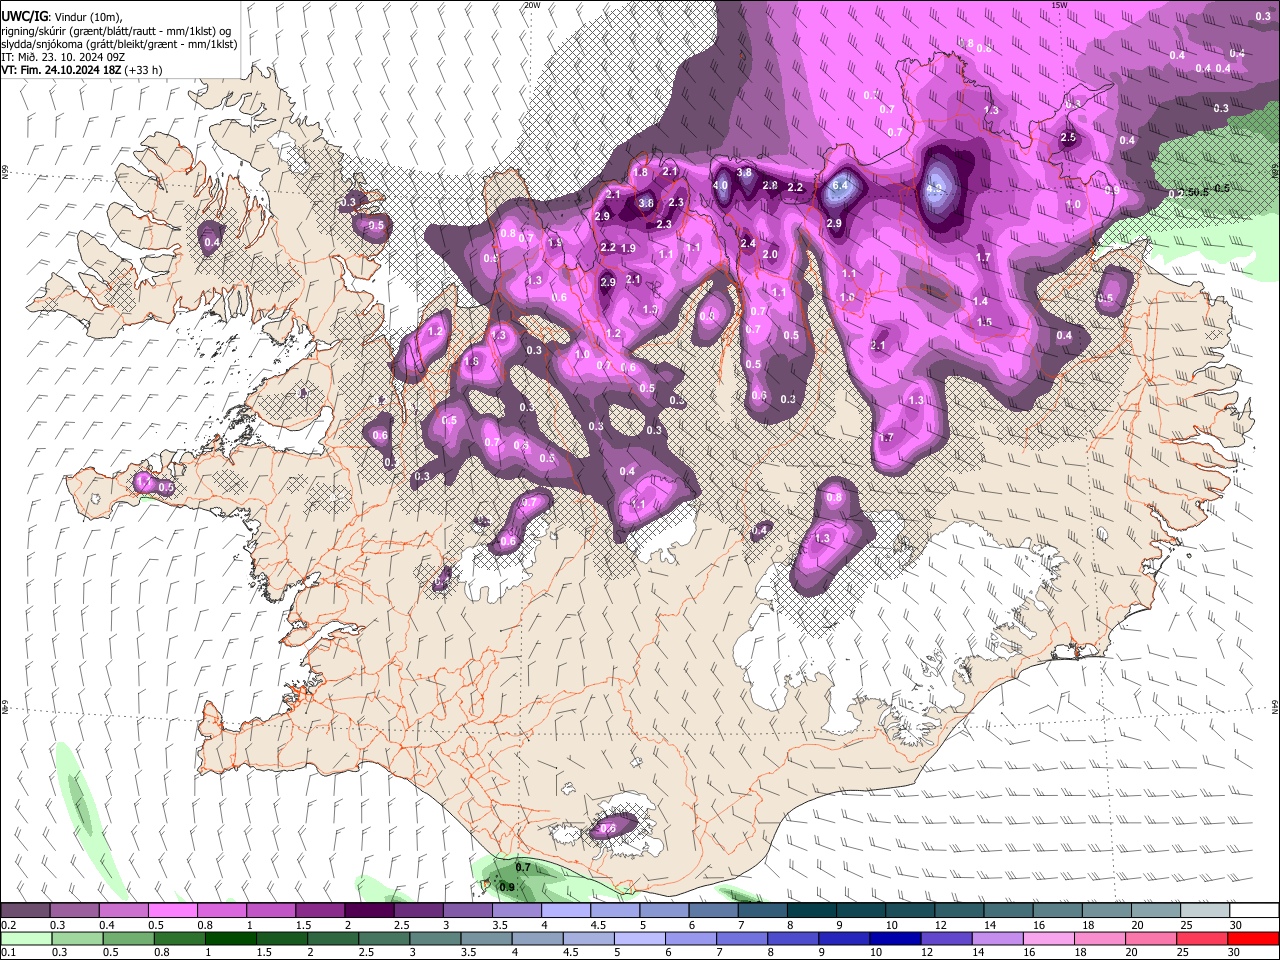Image resolution: width=1280 pixels, height=960 pixels.
Task: Click the 2.4 snowfall value label
Action: tap(748, 243)
